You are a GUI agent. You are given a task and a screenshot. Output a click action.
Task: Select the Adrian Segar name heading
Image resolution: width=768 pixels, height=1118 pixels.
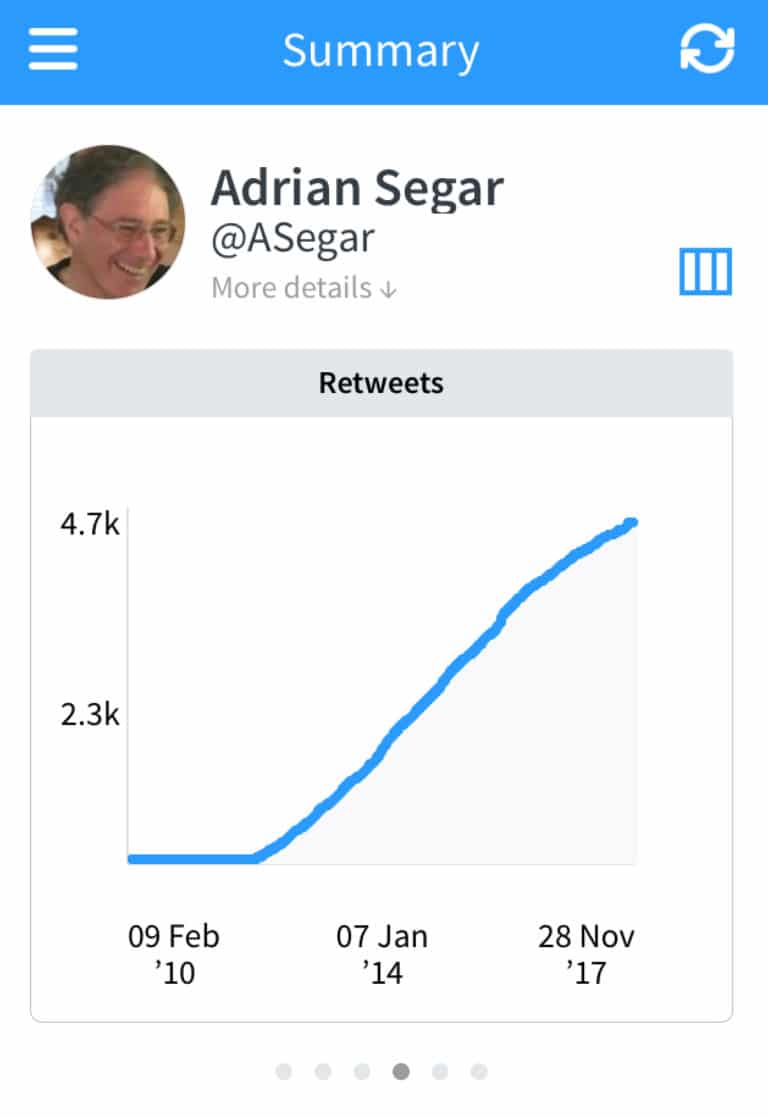coord(357,188)
